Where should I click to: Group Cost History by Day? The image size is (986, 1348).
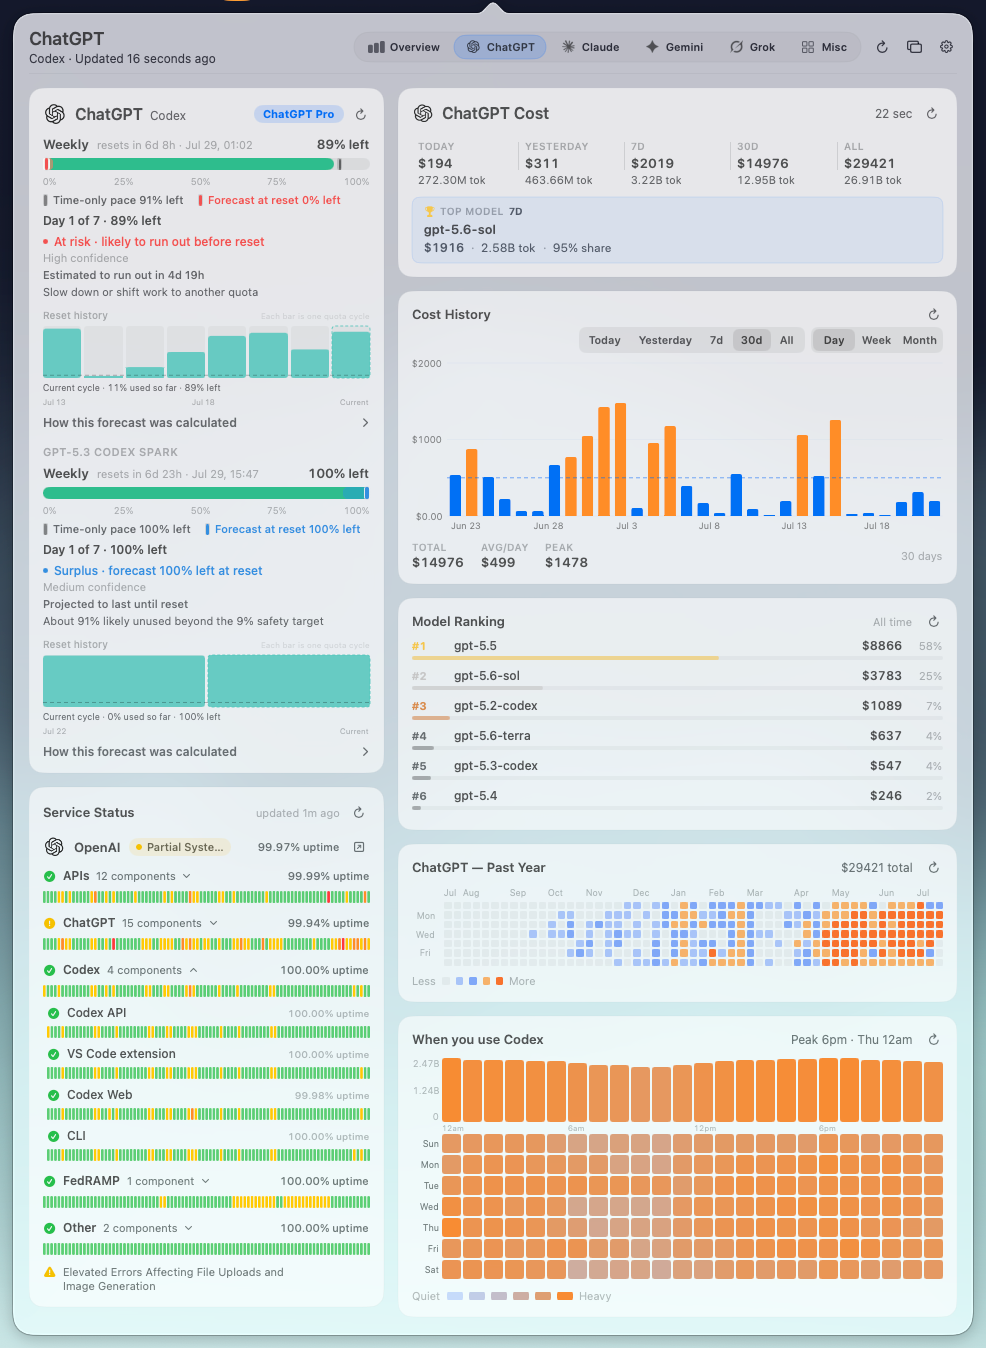(834, 340)
